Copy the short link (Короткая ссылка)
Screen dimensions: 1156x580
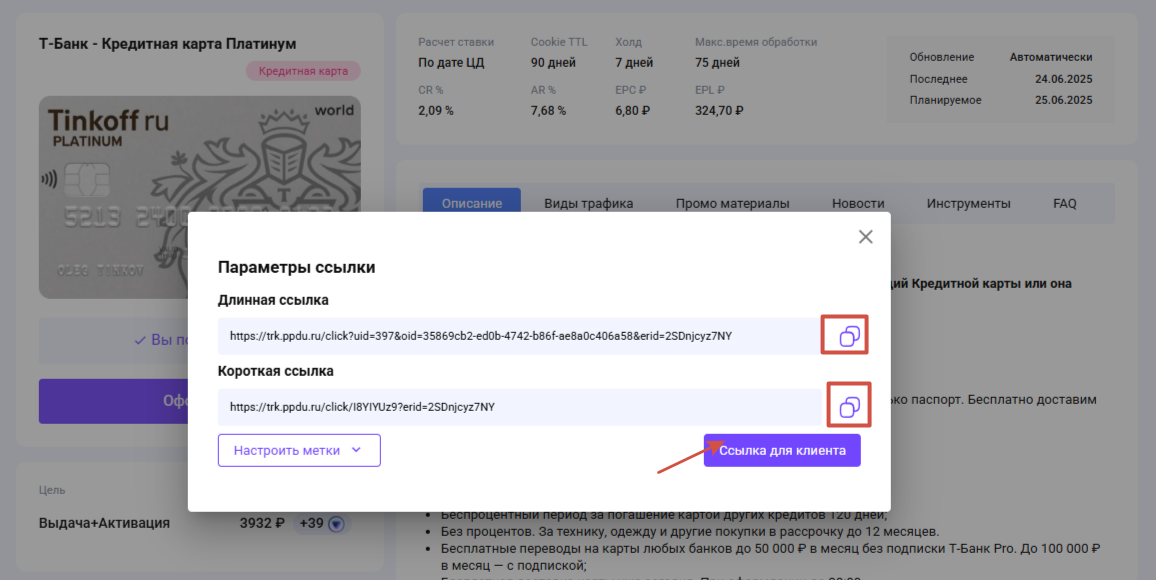pyautogui.click(x=849, y=407)
